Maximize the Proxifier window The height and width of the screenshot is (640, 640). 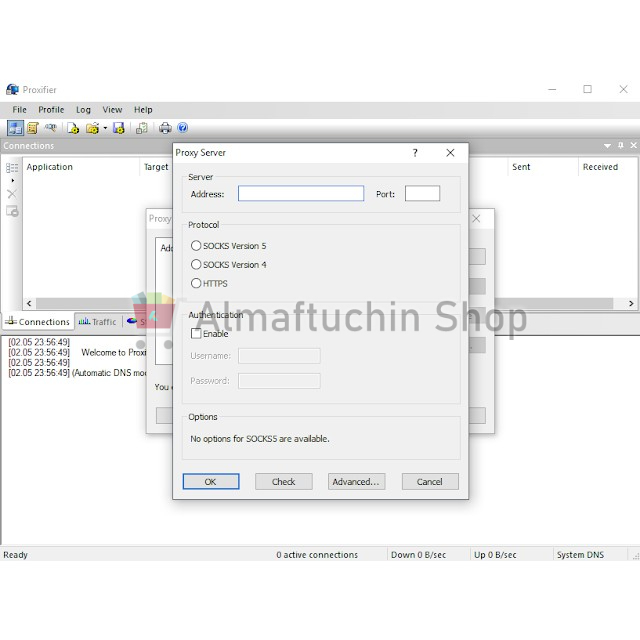tap(587, 89)
